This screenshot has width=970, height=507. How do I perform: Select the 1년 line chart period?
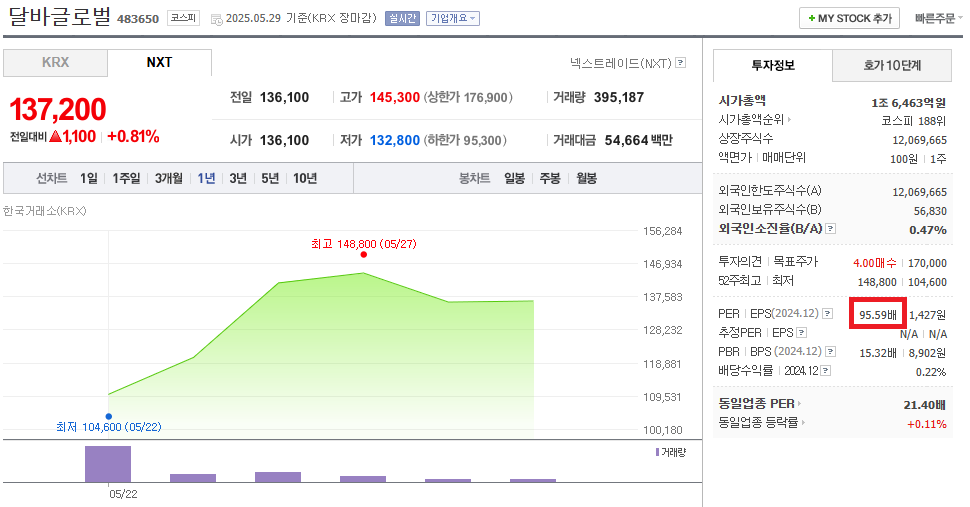(206, 178)
